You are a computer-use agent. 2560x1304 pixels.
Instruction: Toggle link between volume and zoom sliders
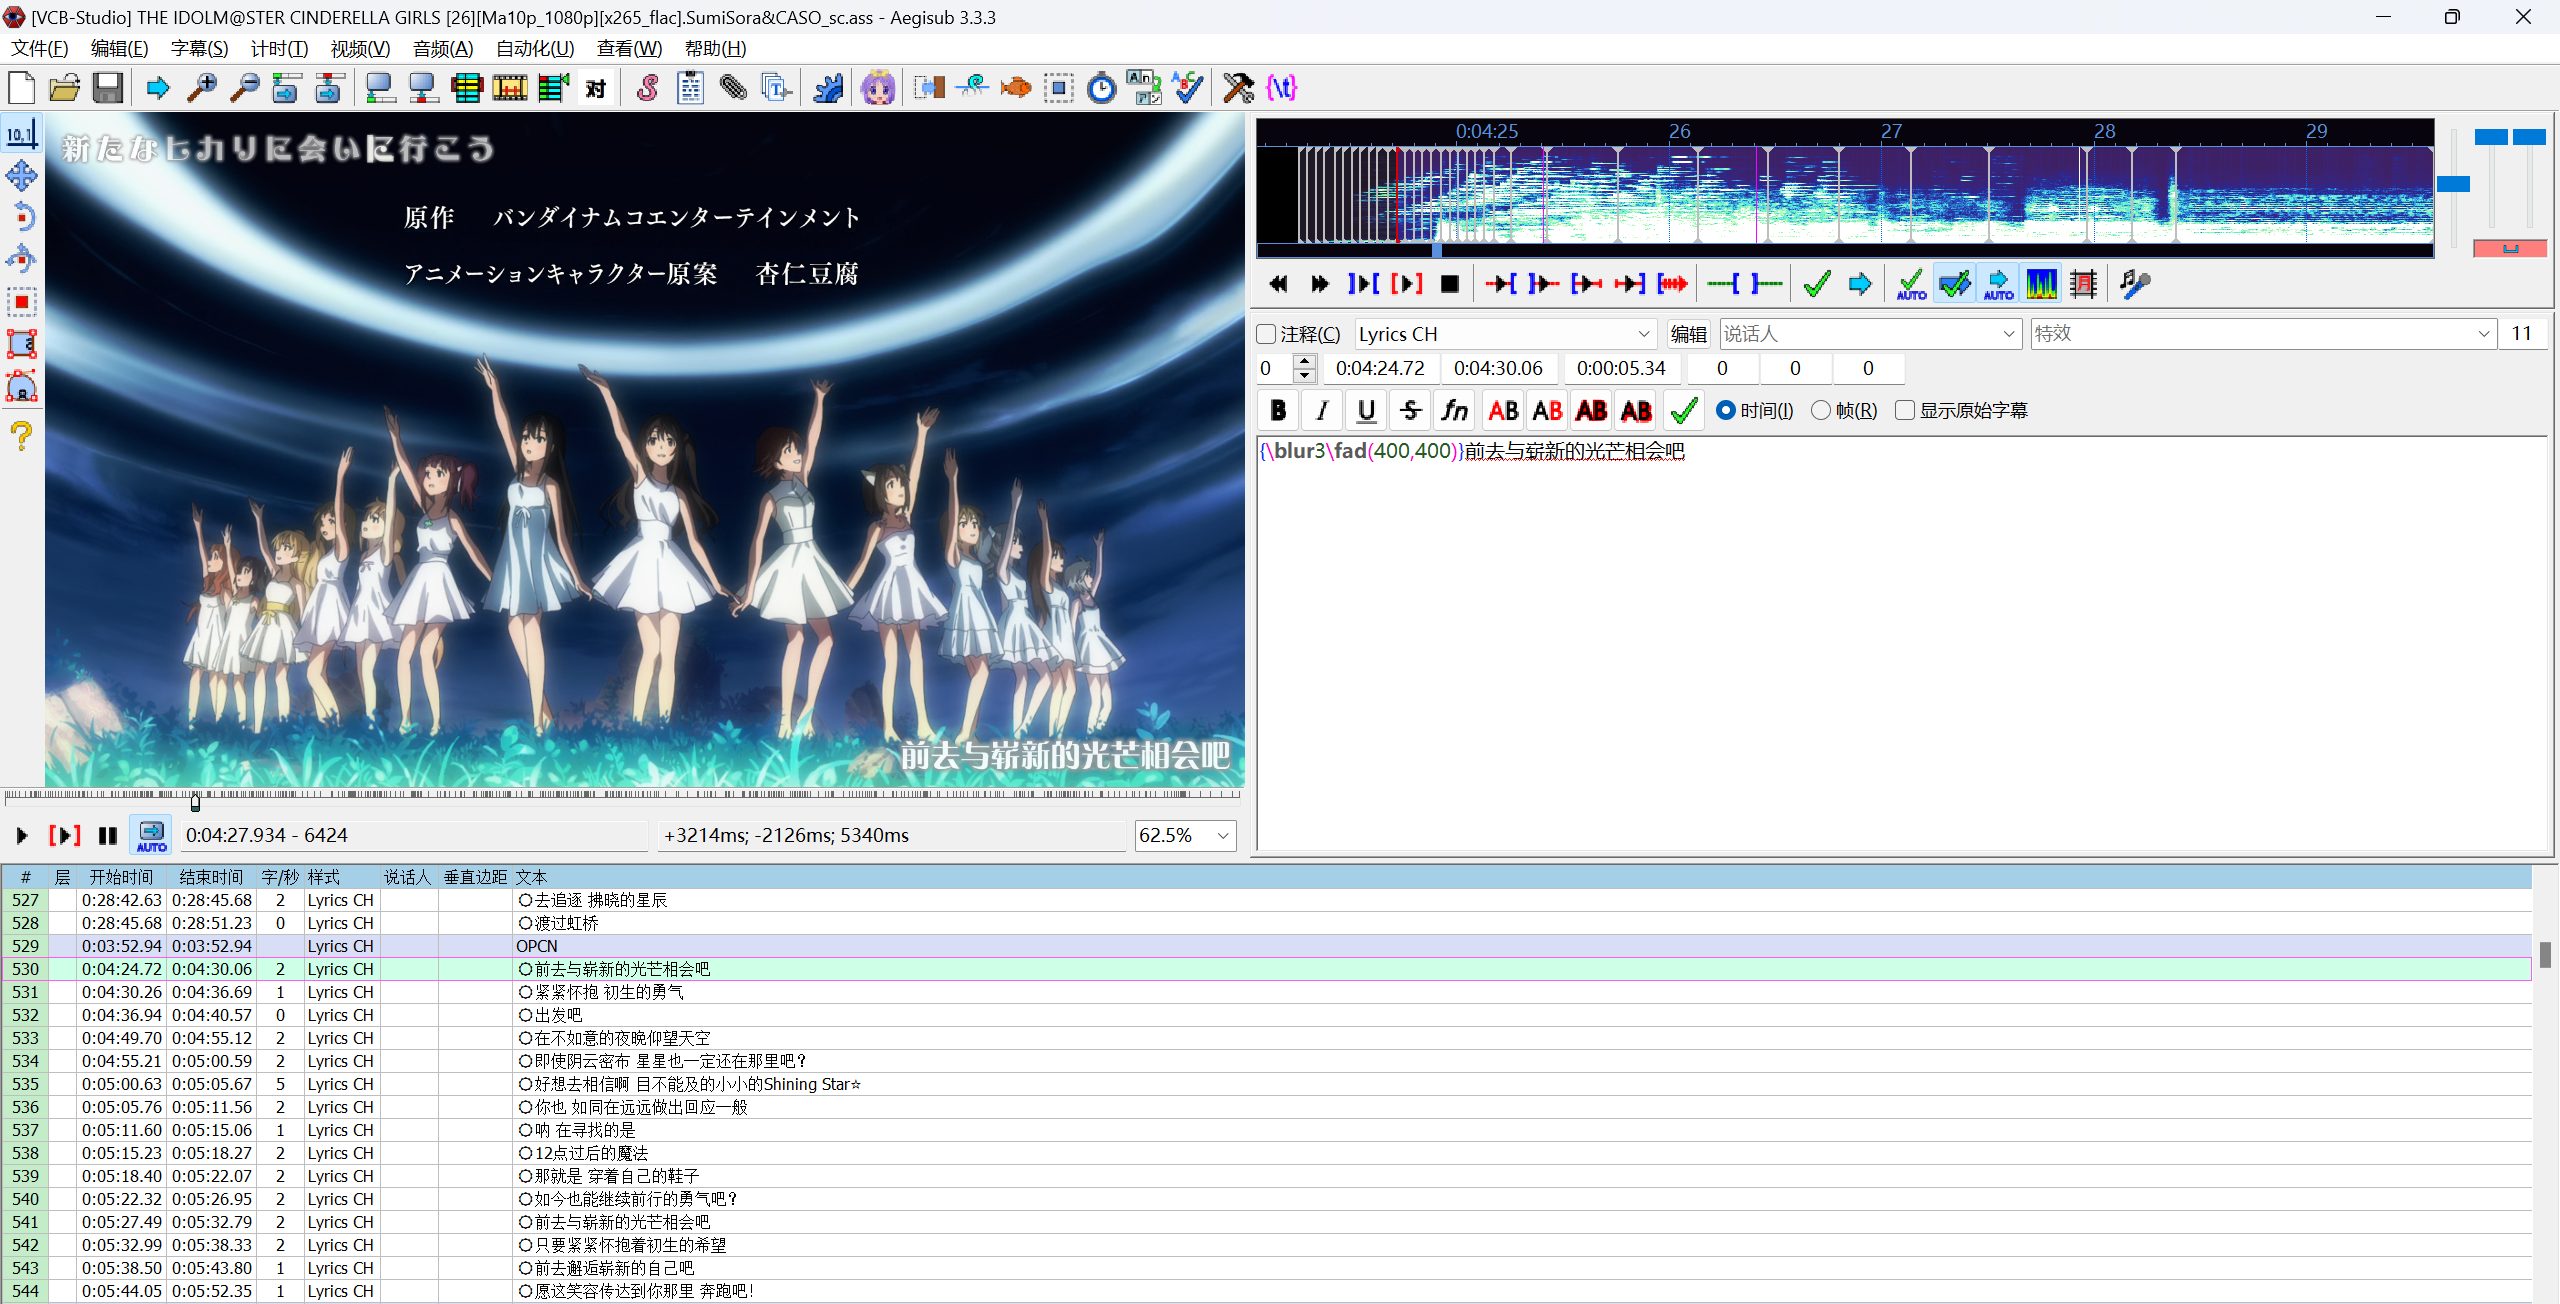pos(2510,248)
